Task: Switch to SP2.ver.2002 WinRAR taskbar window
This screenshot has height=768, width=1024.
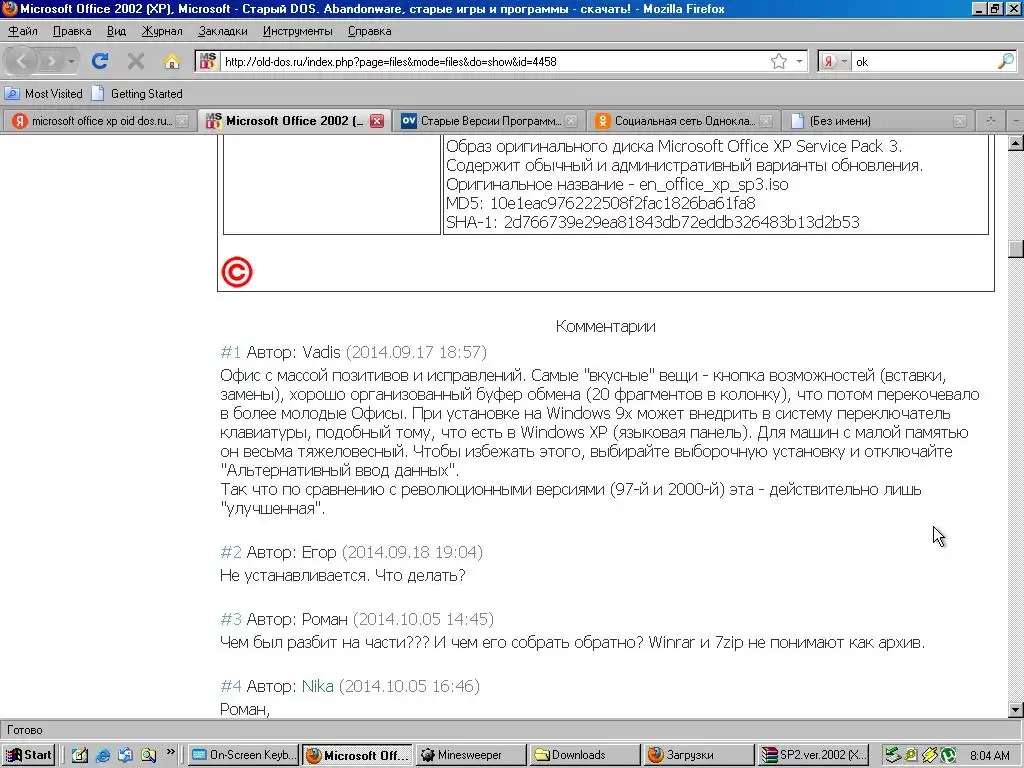Action: point(813,755)
